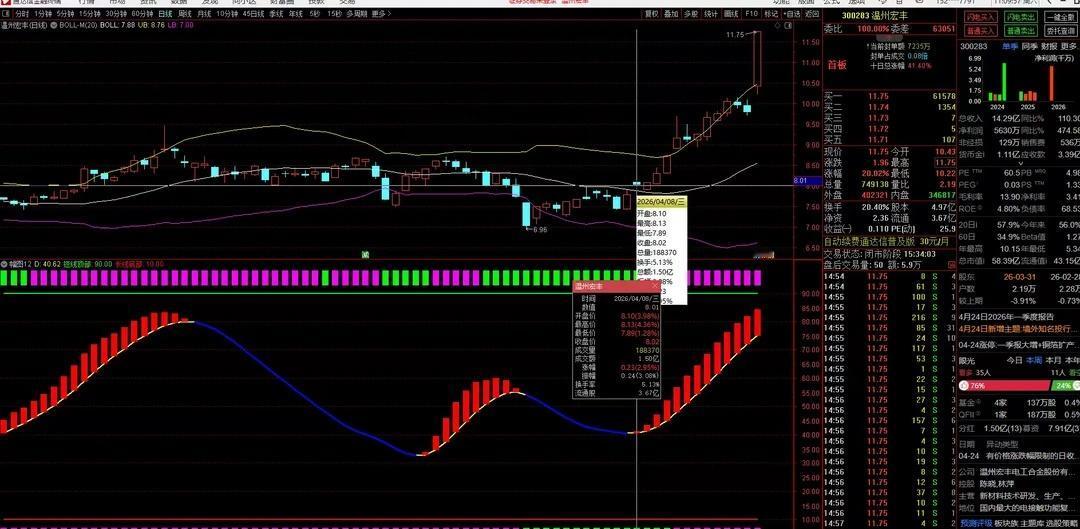The width and height of the screenshot is (1080, 529).
Task: Select the 15秒 timeframe
Action: [334, 13]
